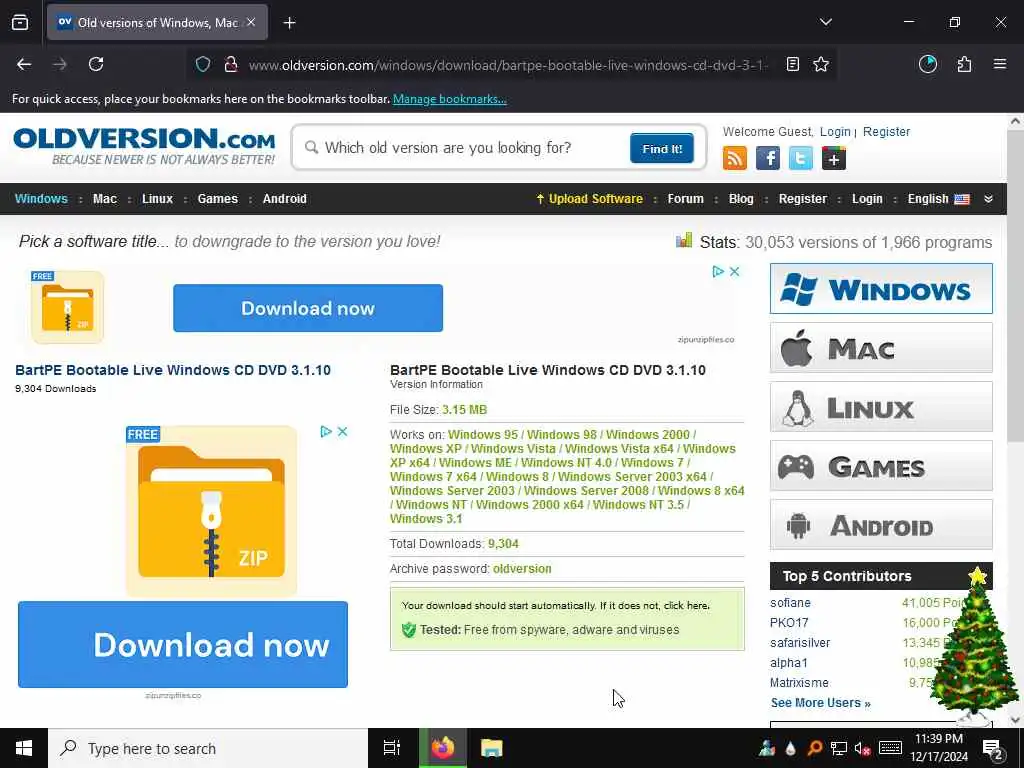Open contributor safarisilver's profile
Viewport: 1024px width, 768px height.
(800, 643)
